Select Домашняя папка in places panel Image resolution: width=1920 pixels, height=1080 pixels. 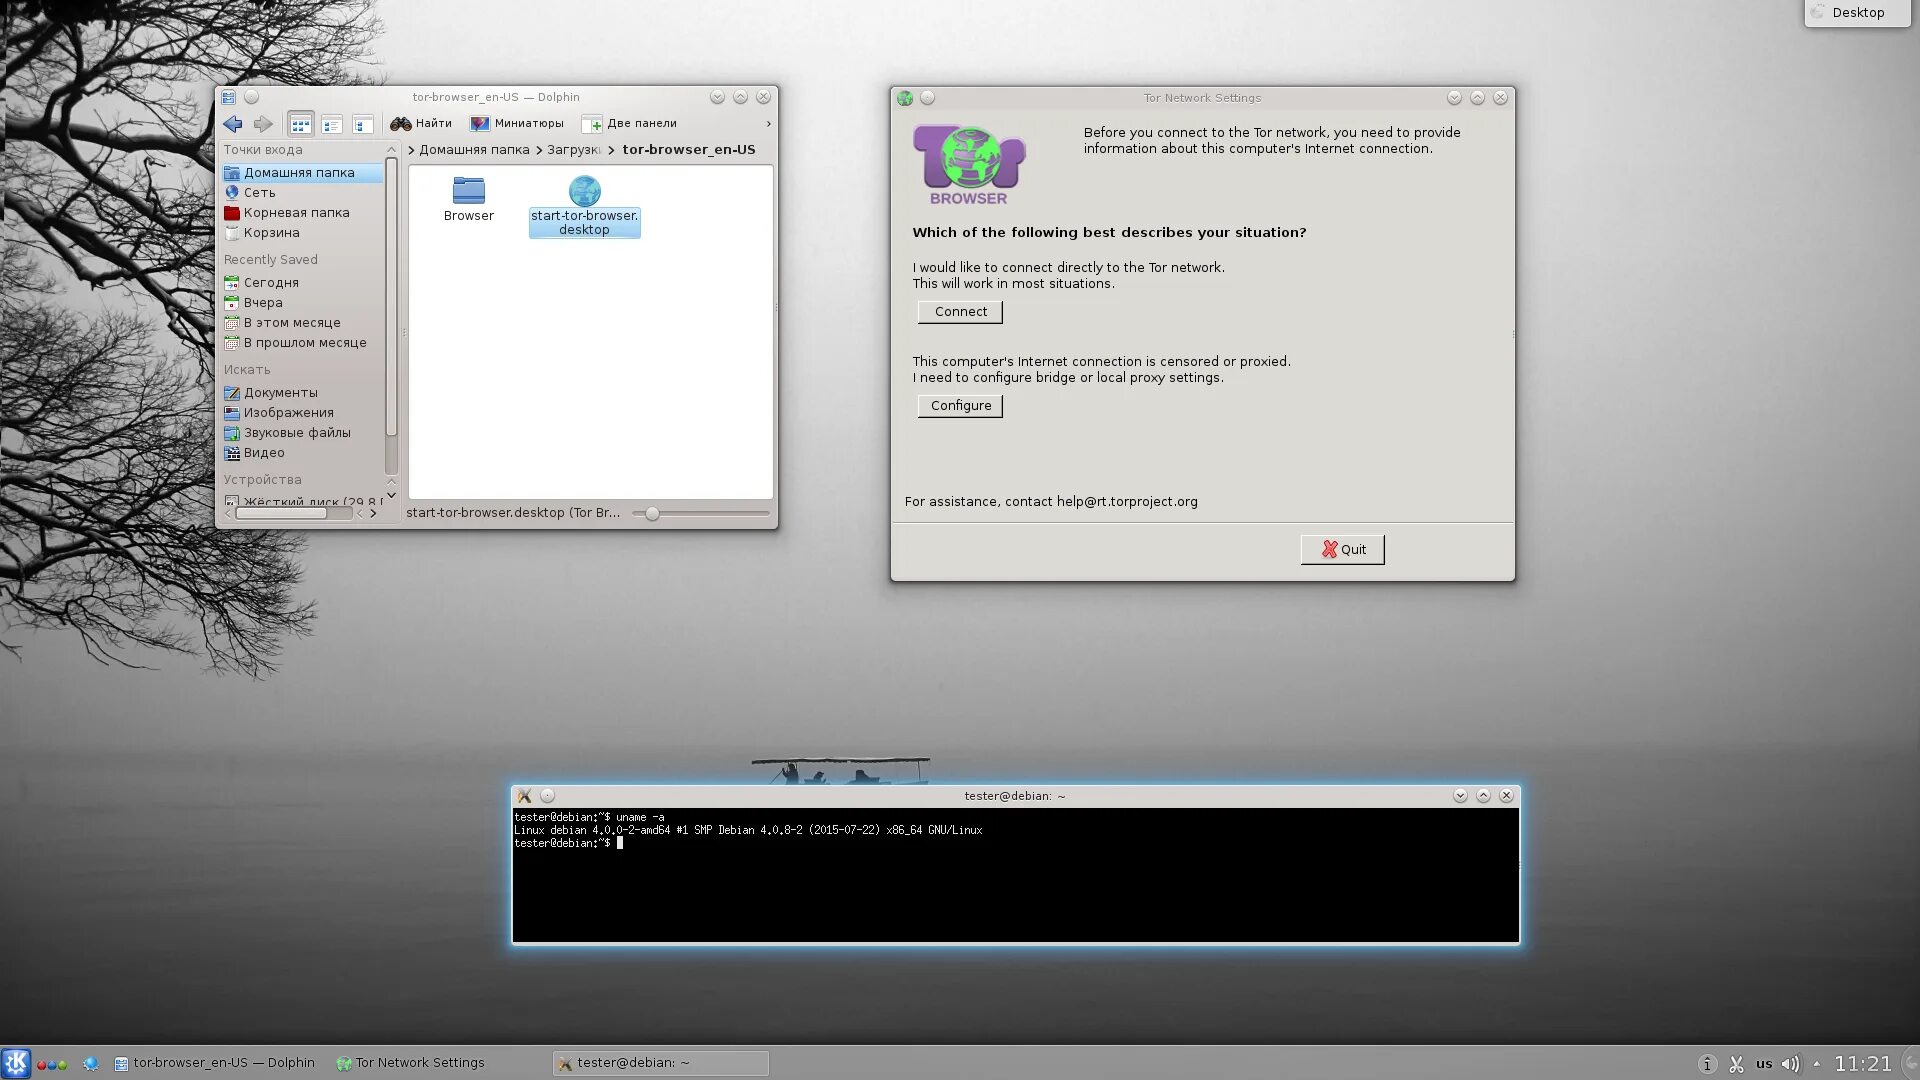pyautogui.click(x=299, y=173)
